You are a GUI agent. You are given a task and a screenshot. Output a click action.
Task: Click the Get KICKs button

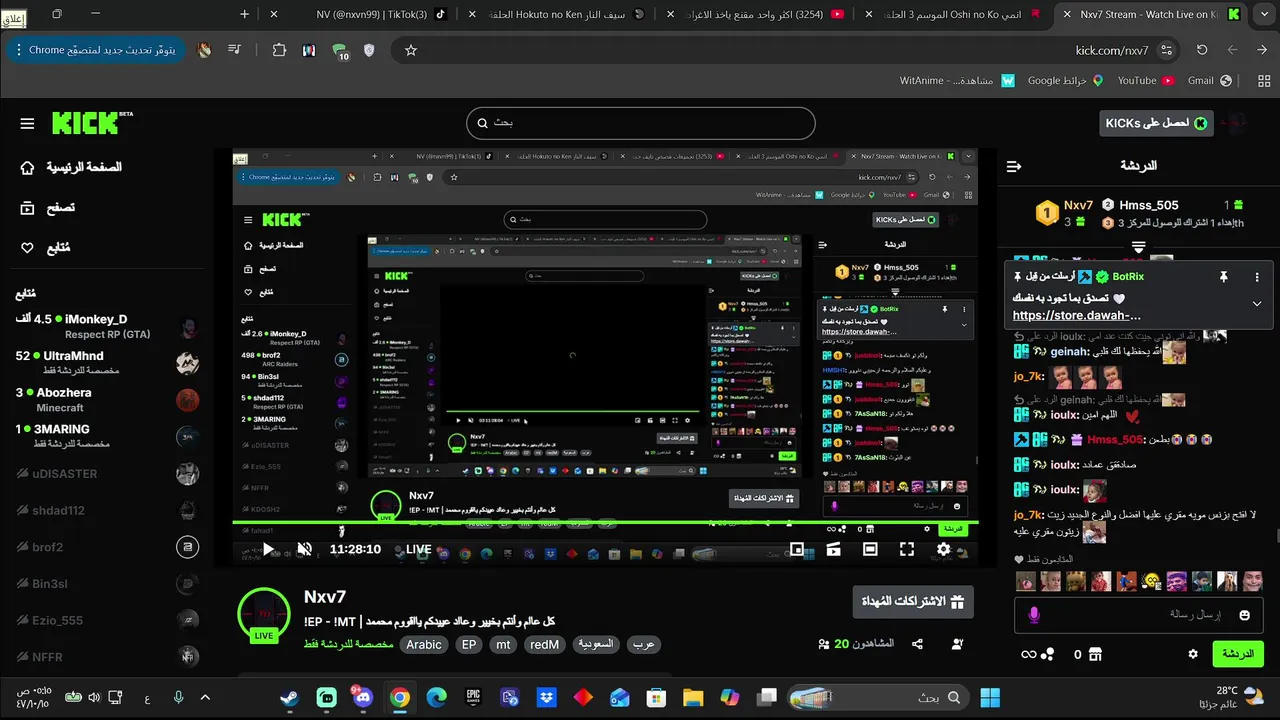[x=1156, y=123]
